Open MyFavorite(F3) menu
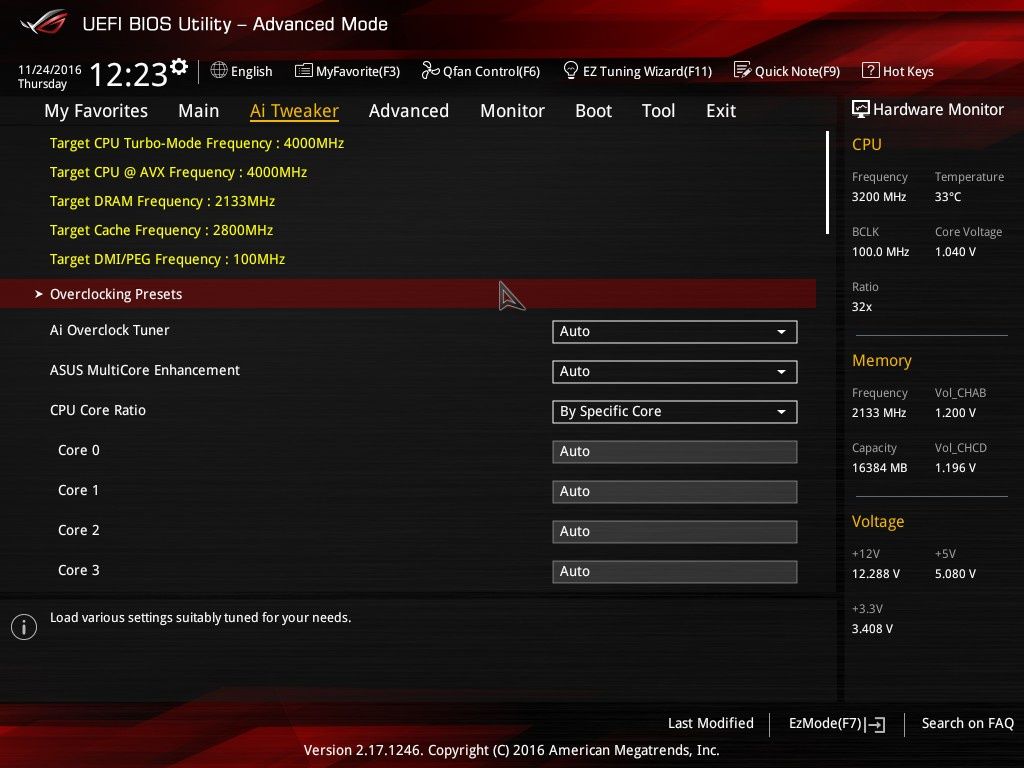This screenshot has width=1024, height=768. click(358, 71)
